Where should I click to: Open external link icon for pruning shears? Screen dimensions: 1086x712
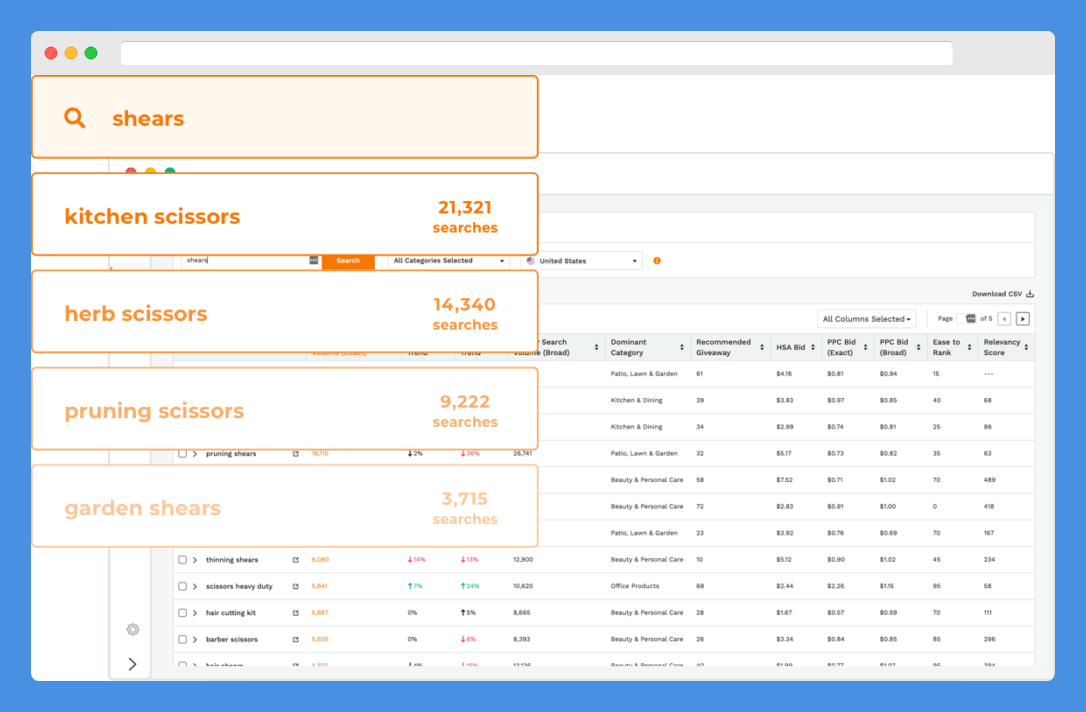(x=296, y=454)
